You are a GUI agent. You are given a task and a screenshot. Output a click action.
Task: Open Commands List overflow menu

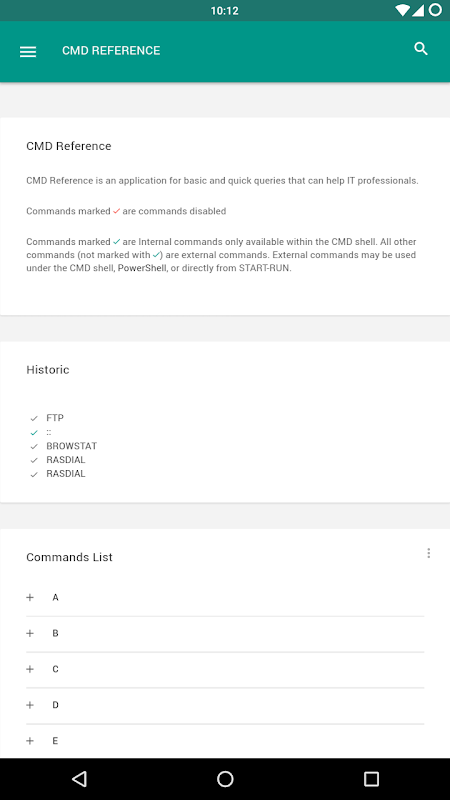tap(429, 553)
